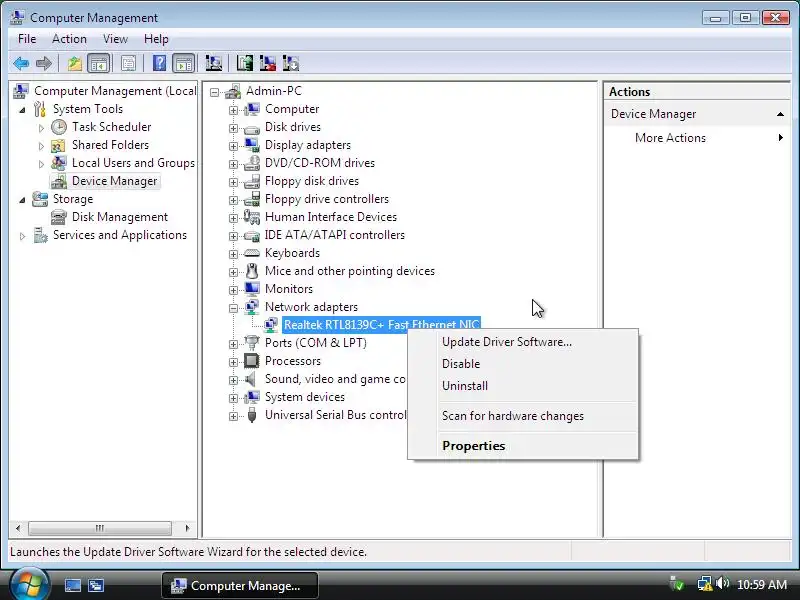800x600 pixels.
Task: Click the Back arrow toolbar icon
Action: 21,63
